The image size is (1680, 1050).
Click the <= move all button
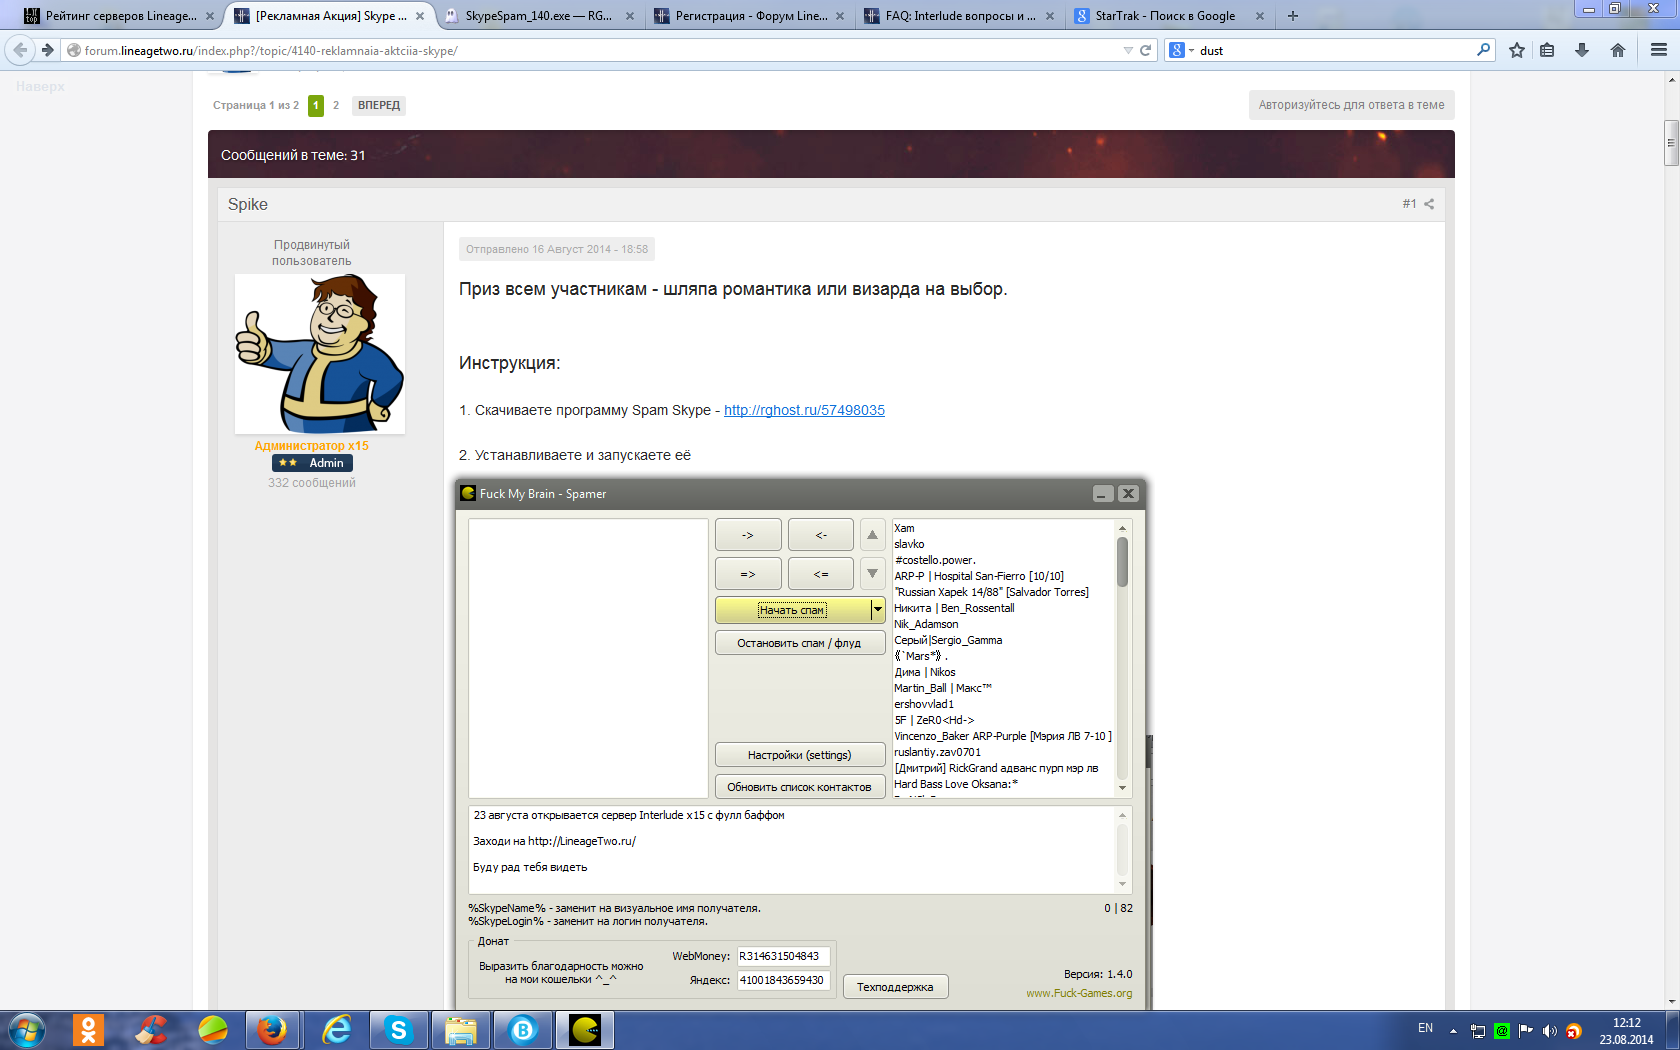click(x=821, y=574)
